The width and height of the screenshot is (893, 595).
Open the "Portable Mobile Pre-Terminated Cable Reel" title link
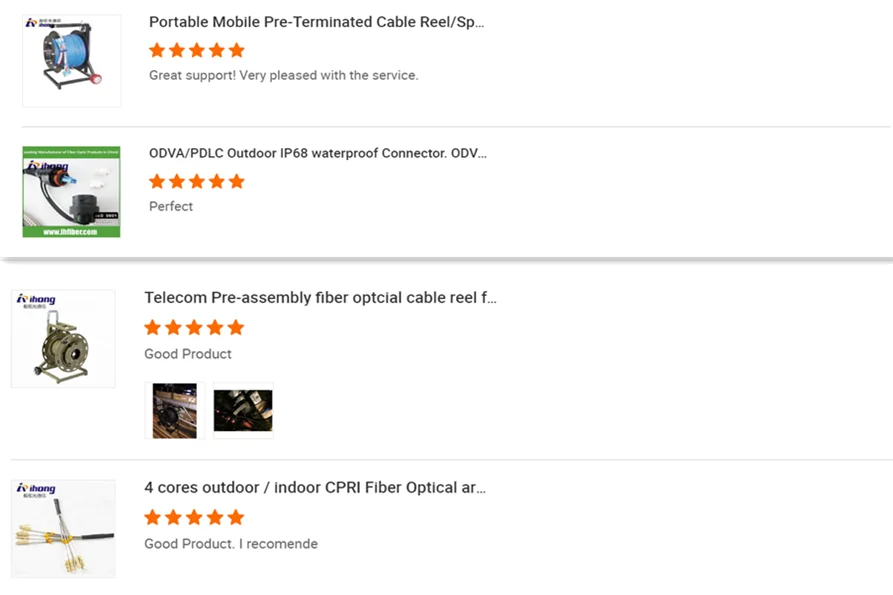316,22
